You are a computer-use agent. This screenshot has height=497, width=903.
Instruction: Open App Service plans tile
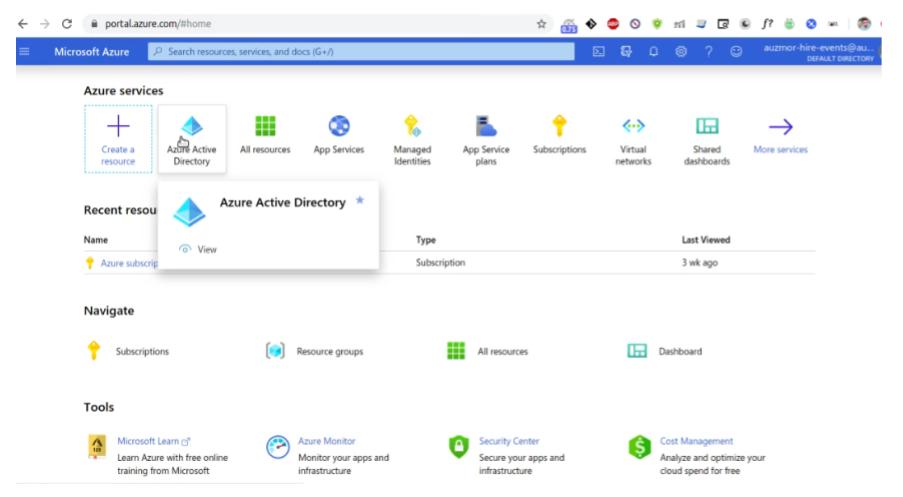point(486,141)
